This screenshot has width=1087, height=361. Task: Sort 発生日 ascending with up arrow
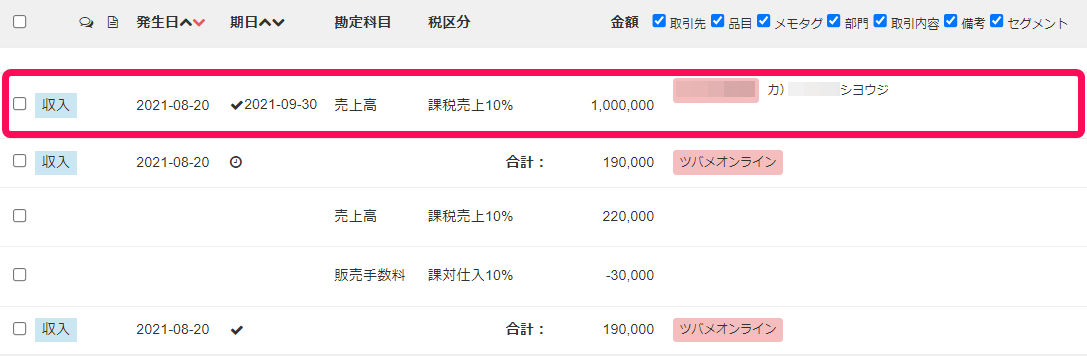186,23
